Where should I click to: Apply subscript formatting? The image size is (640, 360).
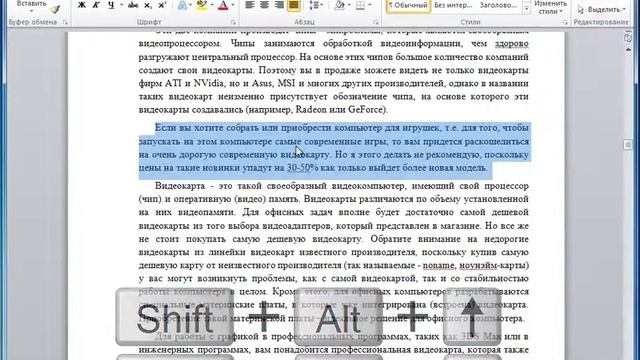click(148, 5)
